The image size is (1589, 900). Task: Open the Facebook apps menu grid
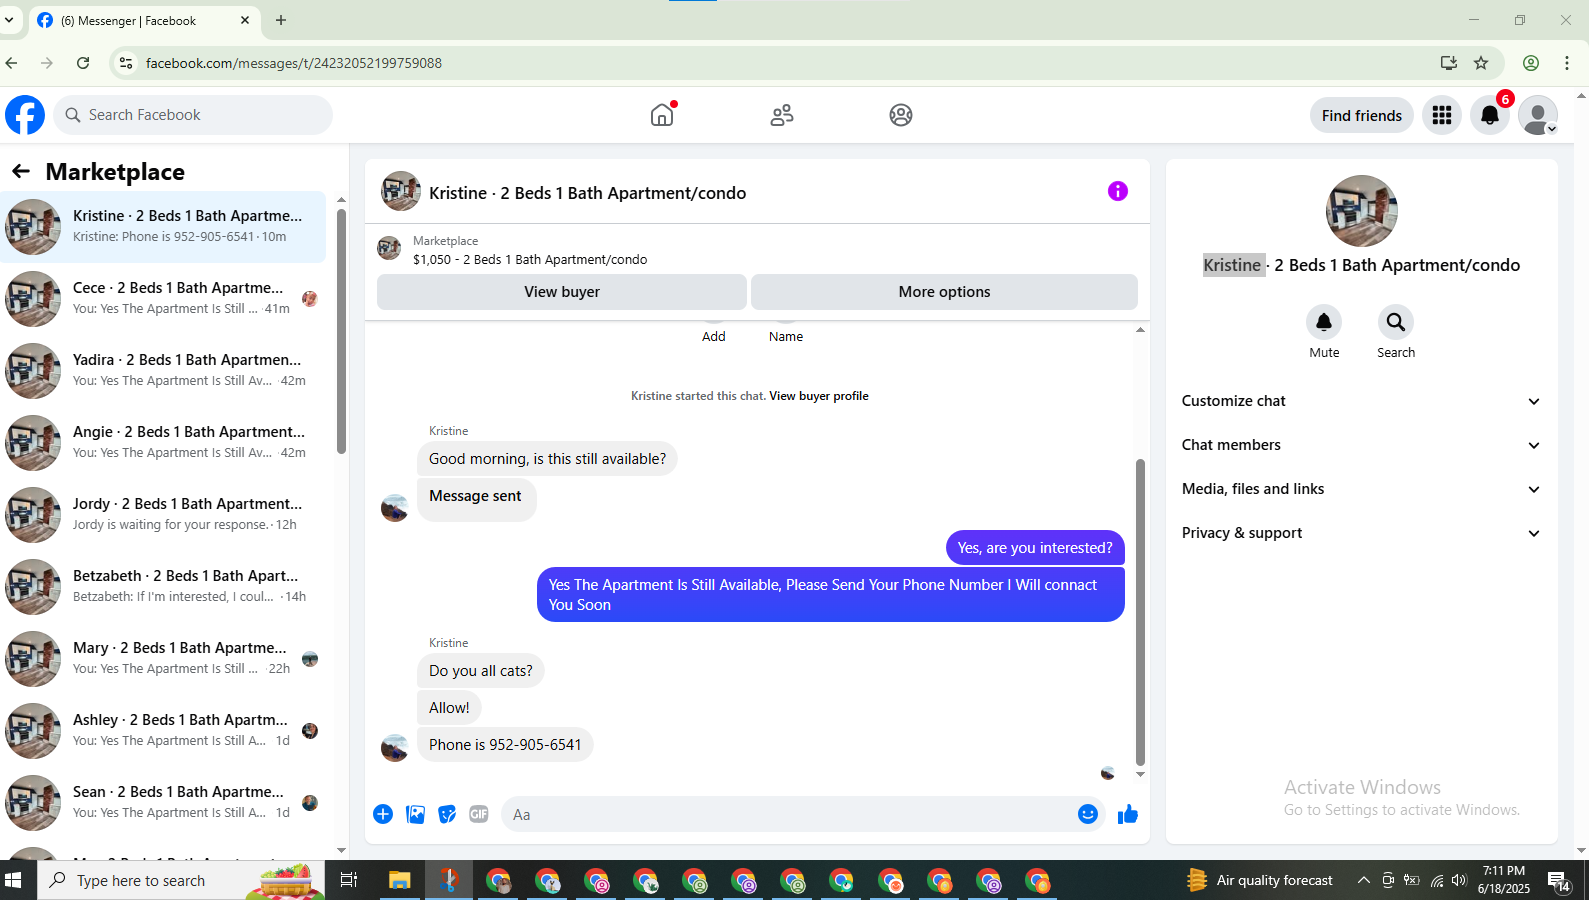[1442, 115]
